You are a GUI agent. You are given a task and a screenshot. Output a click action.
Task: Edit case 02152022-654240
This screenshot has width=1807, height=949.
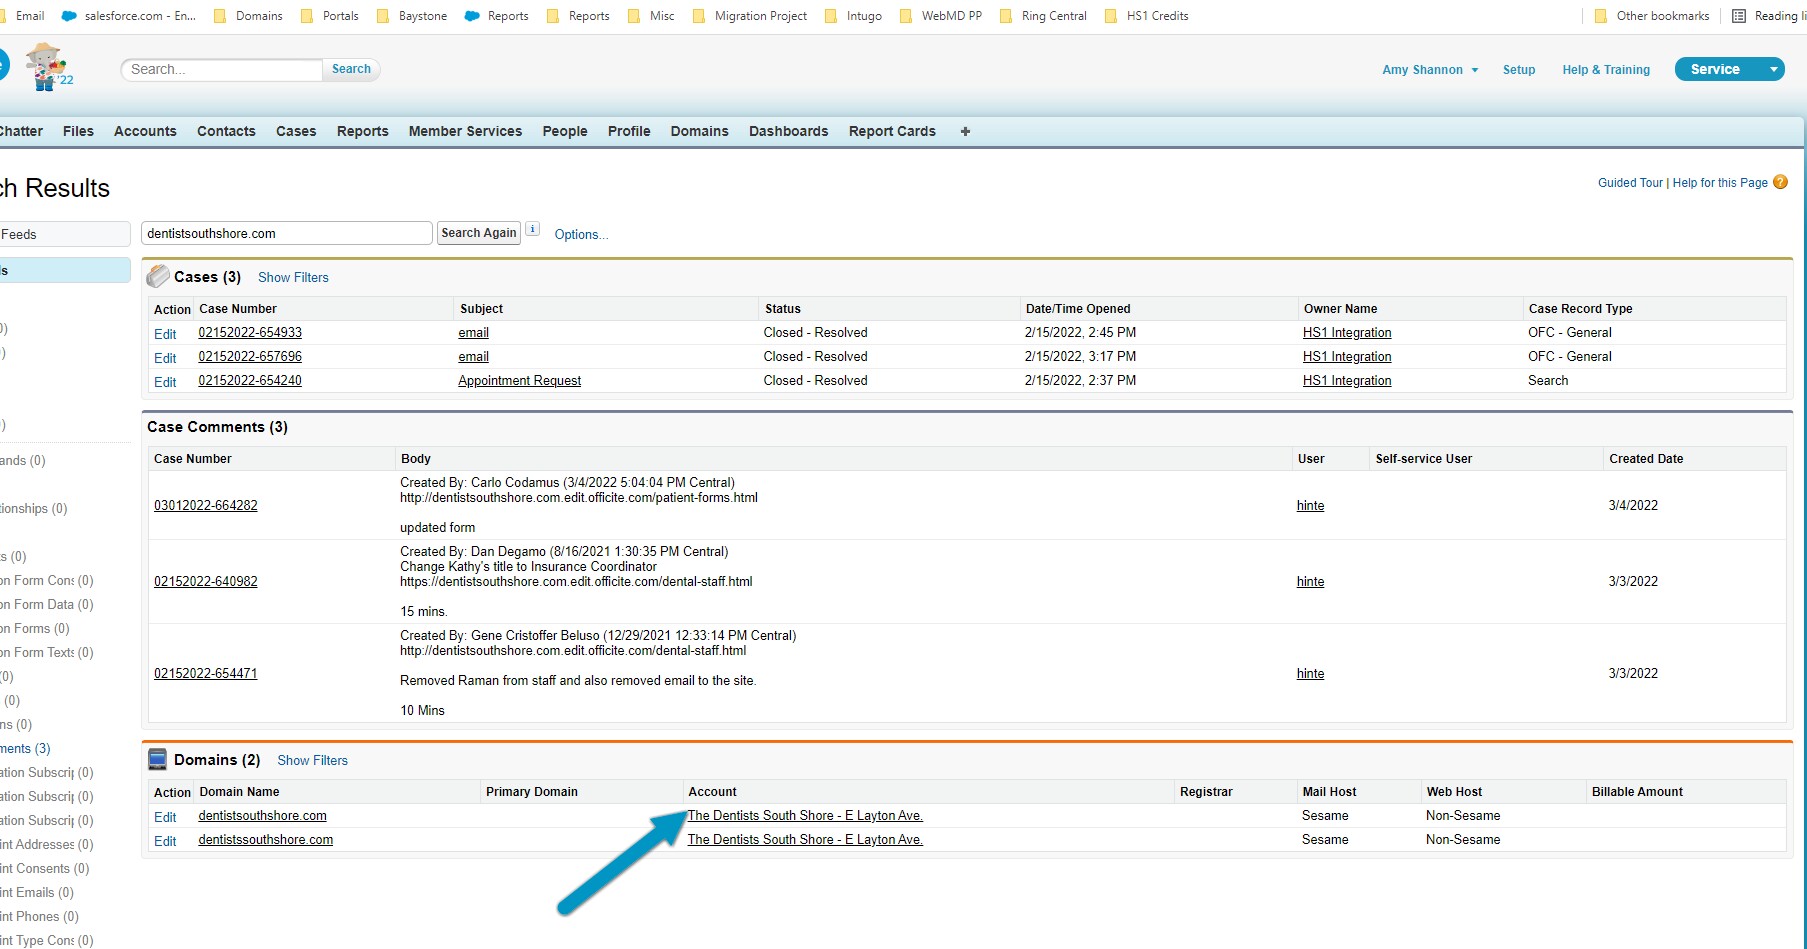click(x=165, y=382)
